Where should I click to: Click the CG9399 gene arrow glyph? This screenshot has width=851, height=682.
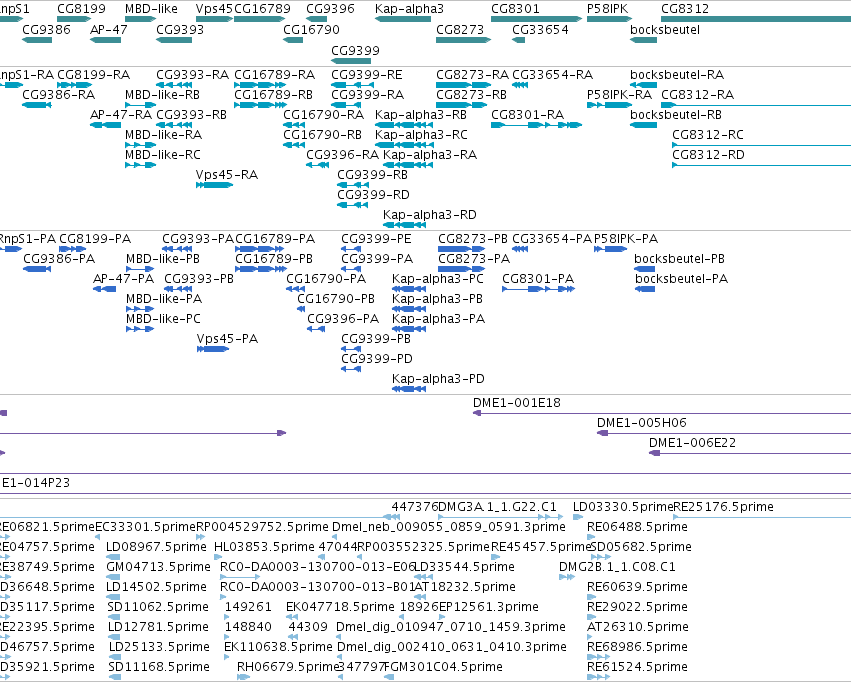(x=351, y=61)
